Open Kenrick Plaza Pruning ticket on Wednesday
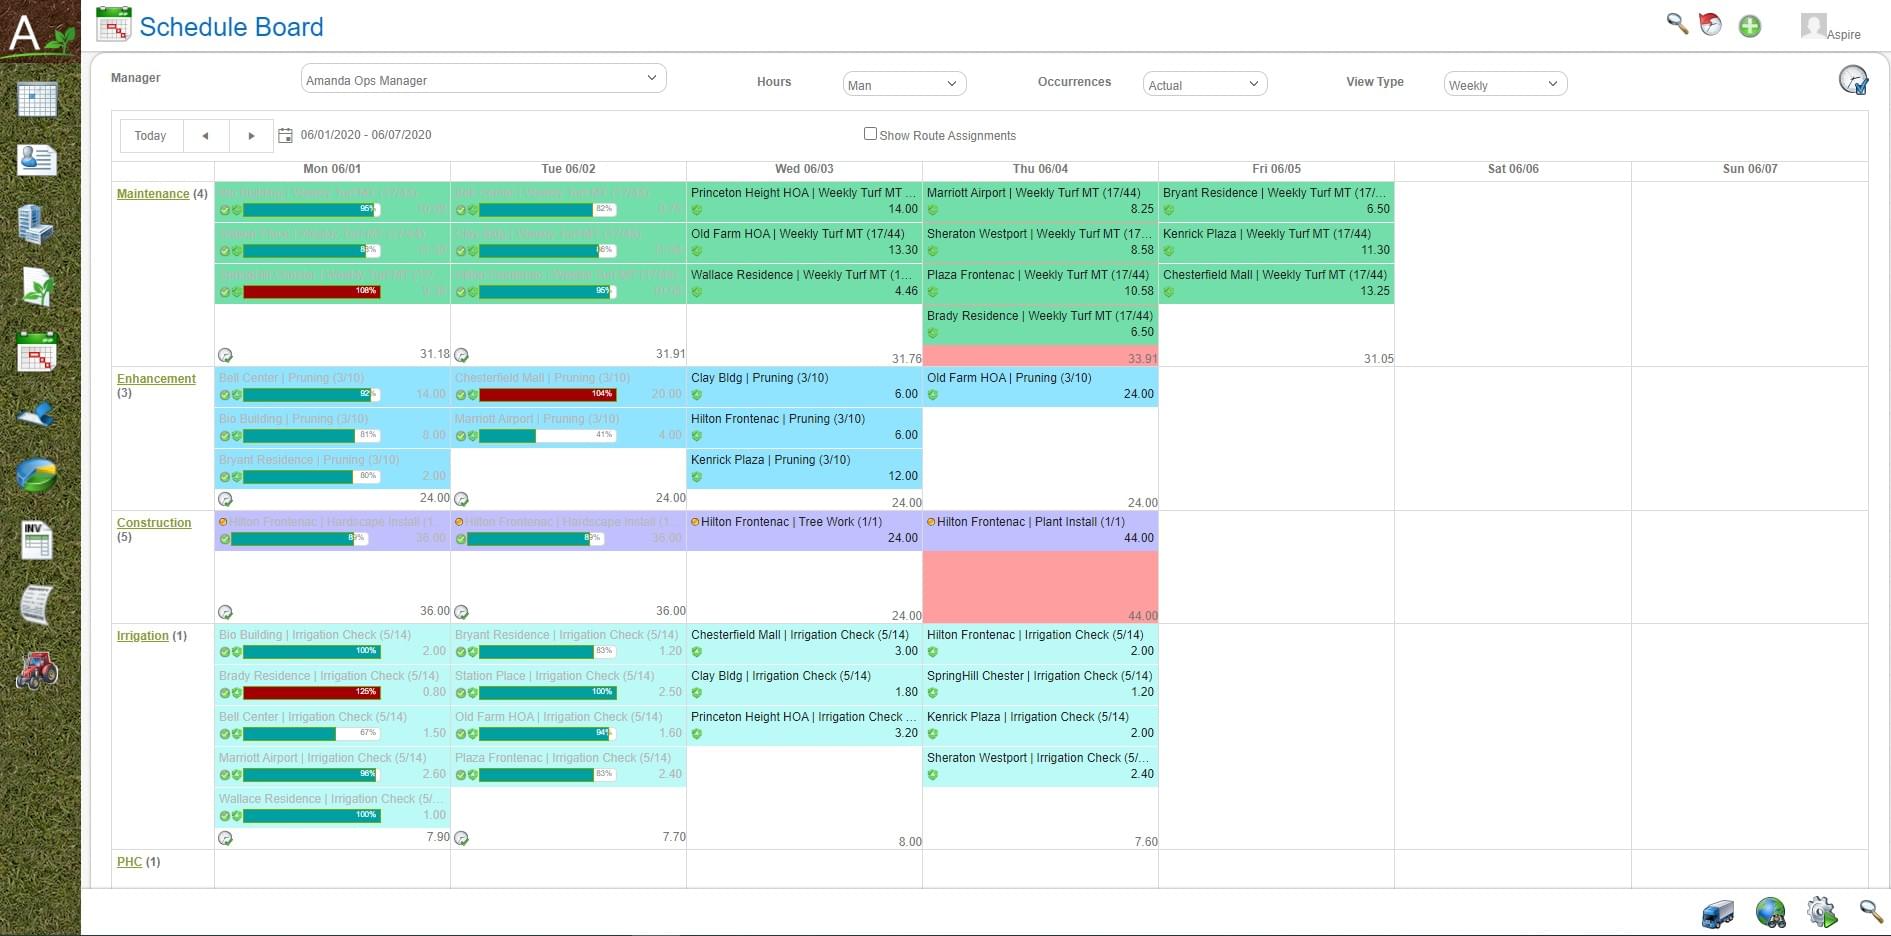This screenshot has height=936, width=1891. tap(804, 468)
